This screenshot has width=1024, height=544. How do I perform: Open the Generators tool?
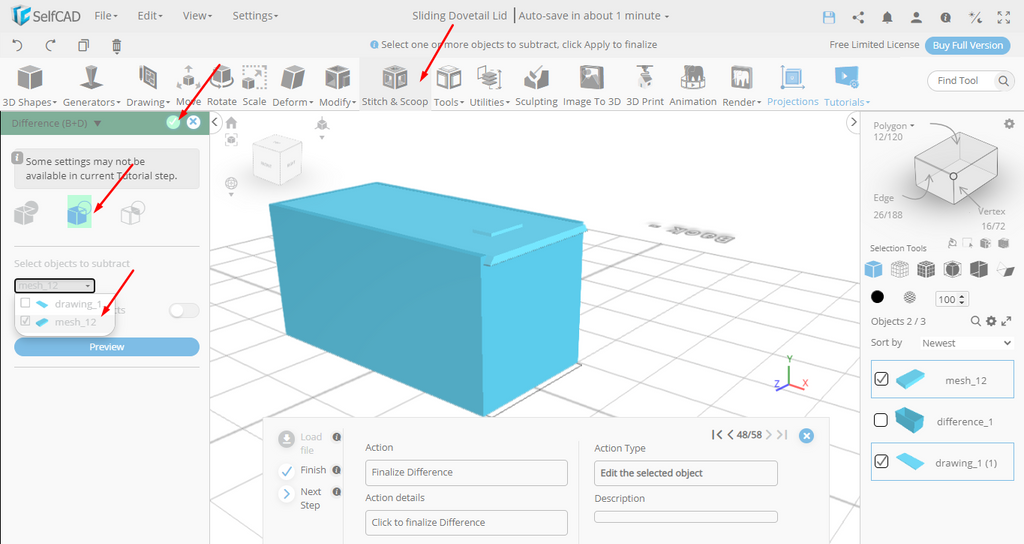pyautogui.click(x=91, y=86)
